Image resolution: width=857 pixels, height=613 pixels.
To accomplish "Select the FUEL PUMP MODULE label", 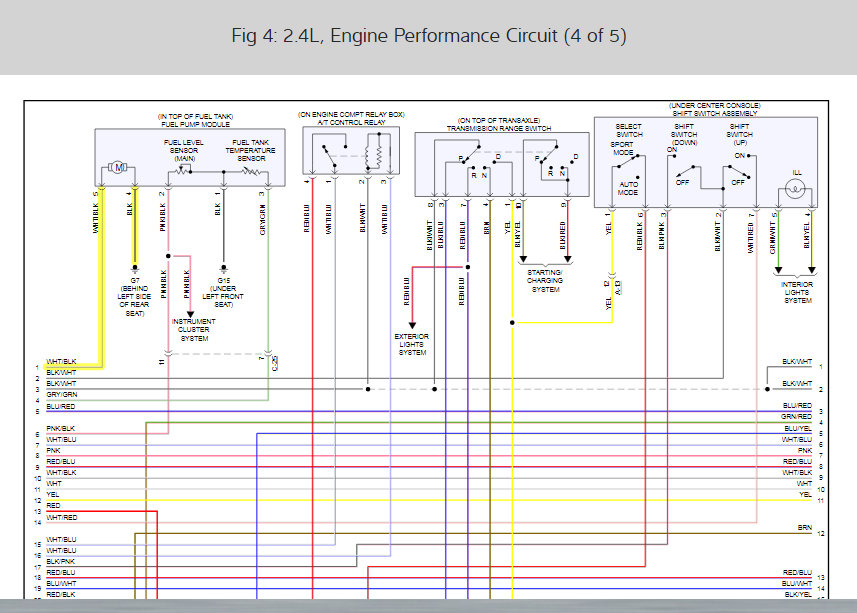I will (196, 125).
